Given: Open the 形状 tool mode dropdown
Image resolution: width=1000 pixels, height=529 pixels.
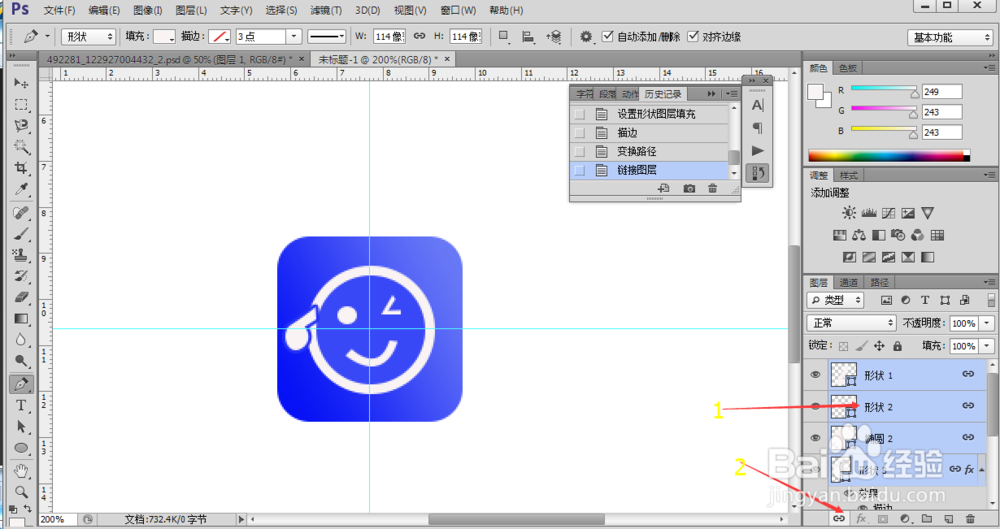Looking at the screenshot, I should (x=88, y=37).
